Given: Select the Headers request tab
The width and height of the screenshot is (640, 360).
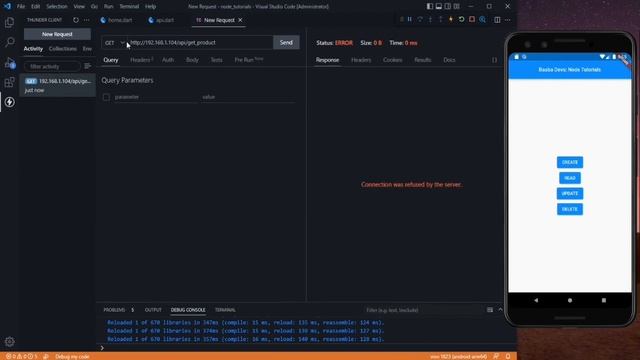Looking at the screenshot, I should coord(141,60).
